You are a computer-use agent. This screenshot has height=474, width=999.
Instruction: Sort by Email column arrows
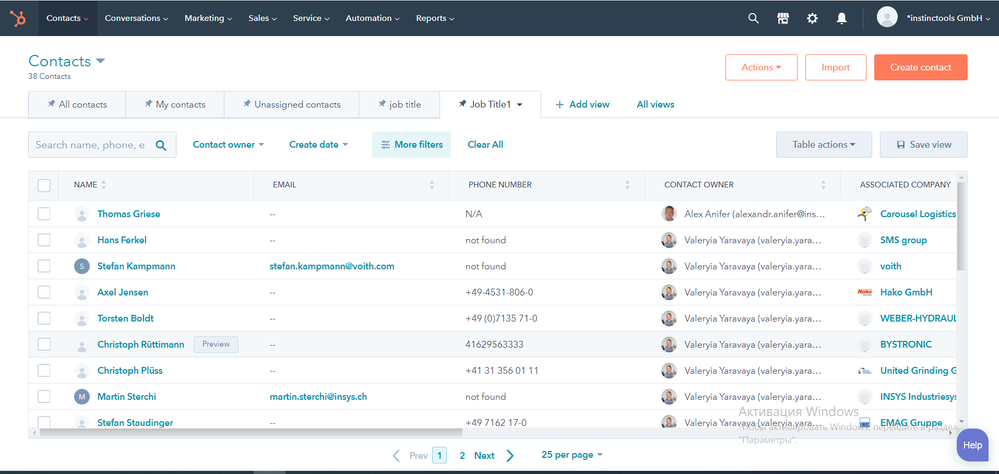click(432, 185)
